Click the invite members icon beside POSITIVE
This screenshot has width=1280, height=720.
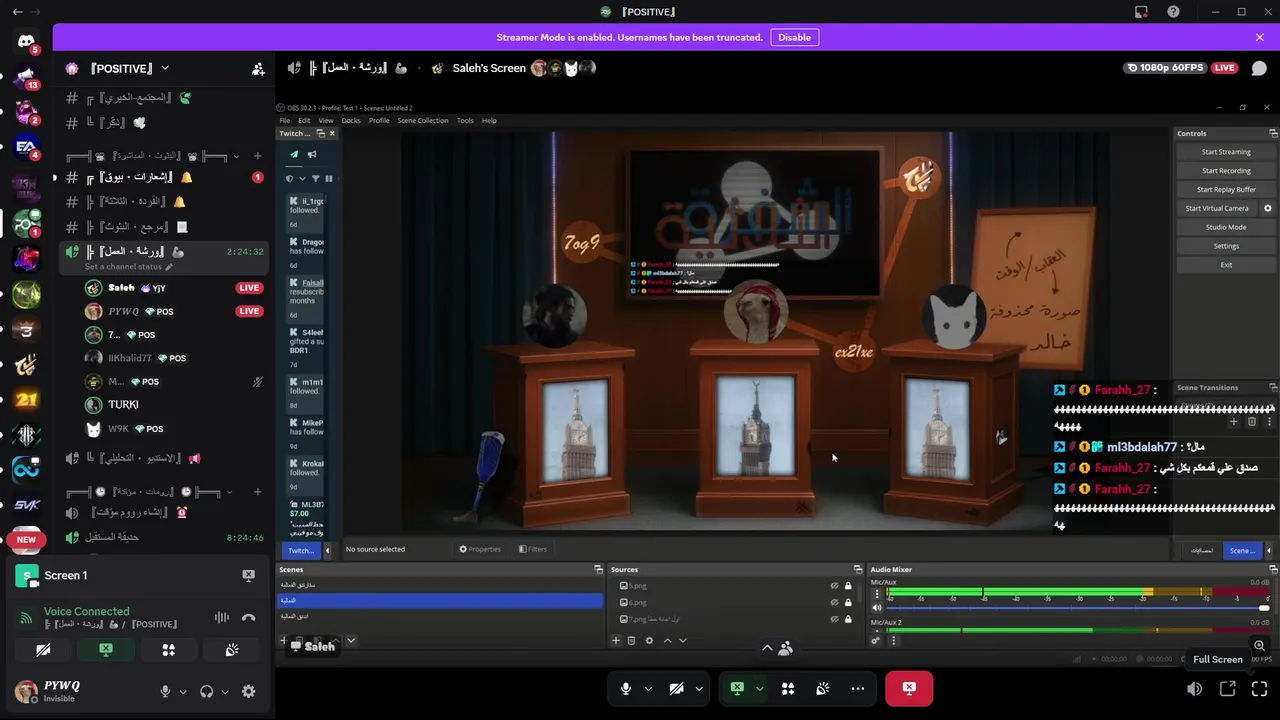[x=258, y=69]
